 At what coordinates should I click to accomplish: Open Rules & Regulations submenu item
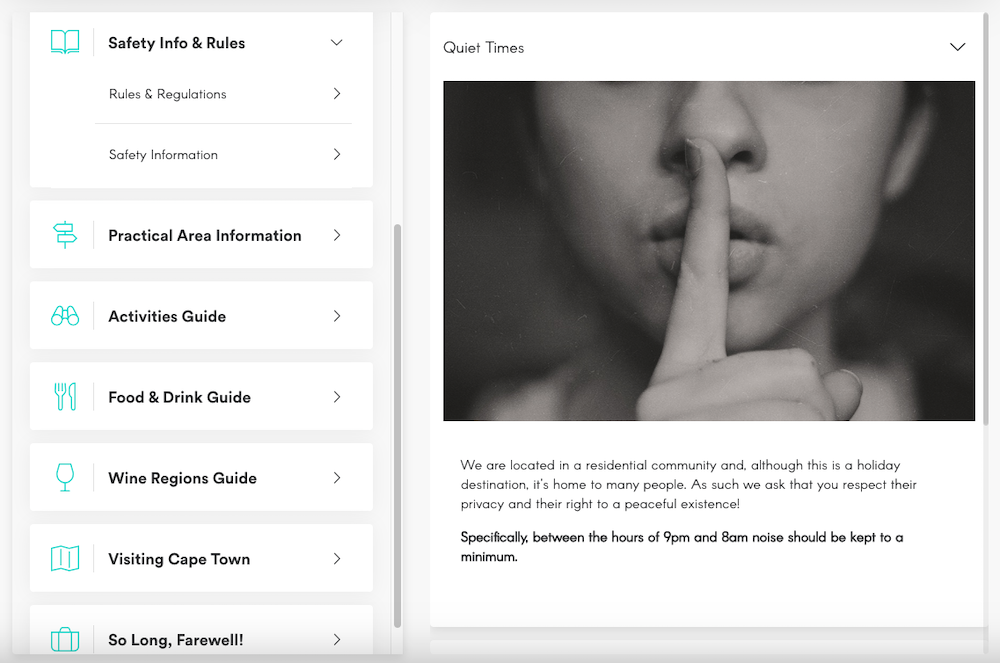click(x=223, y=94)
